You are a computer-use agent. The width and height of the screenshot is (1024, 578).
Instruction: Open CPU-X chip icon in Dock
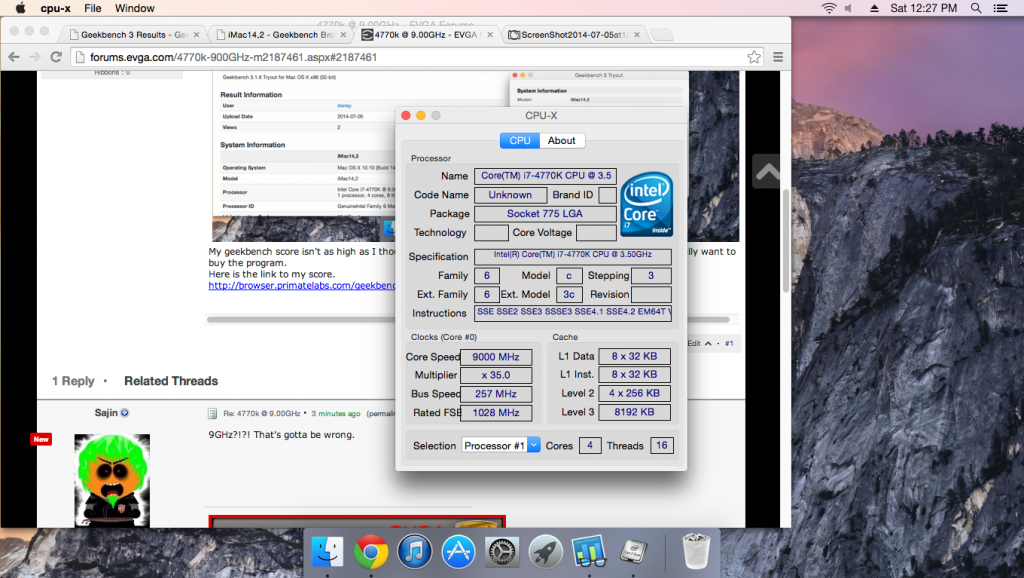633,553
